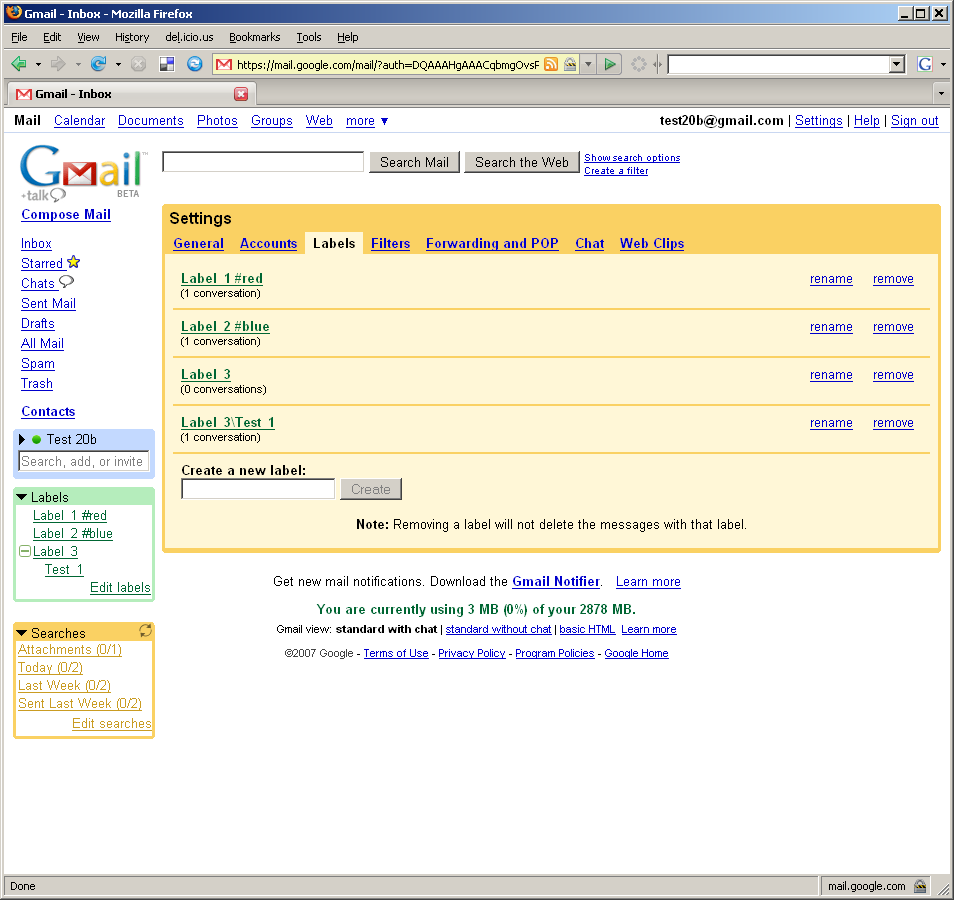Click the star icon beside Starred

pos(74,262)
